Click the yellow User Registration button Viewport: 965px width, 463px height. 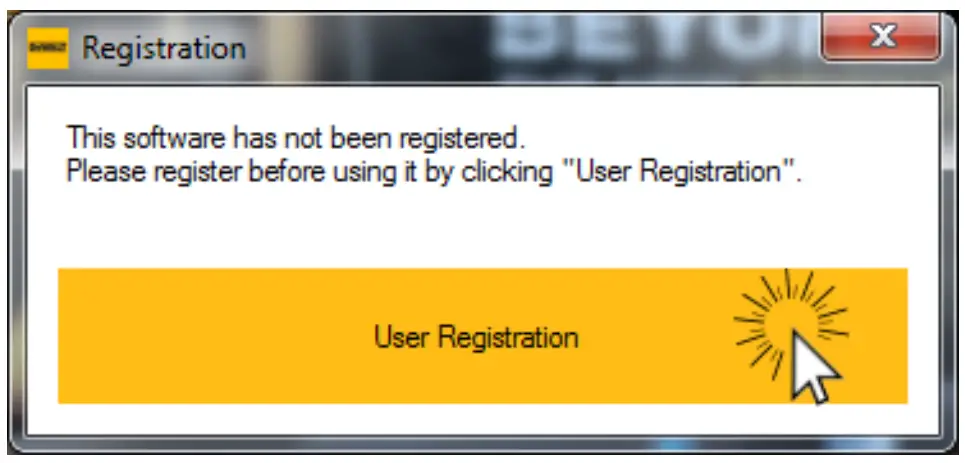click(x=482, y=336)
